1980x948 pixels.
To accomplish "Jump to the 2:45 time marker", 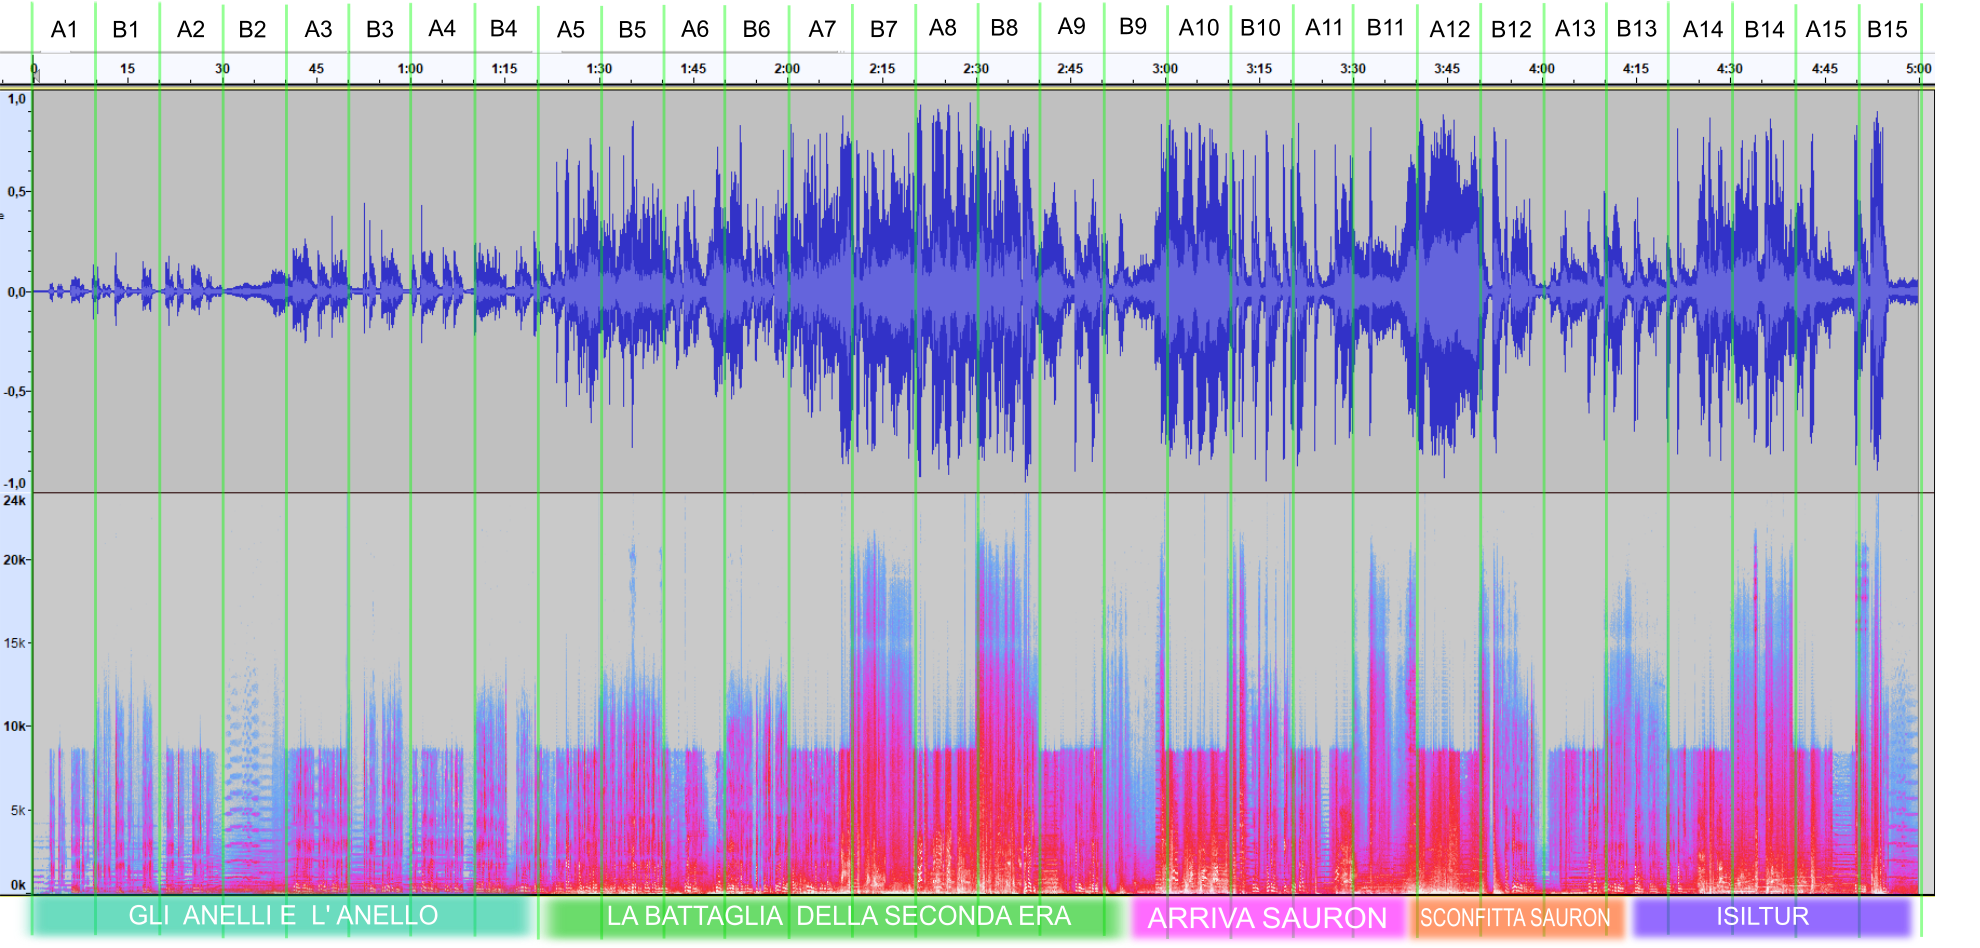I will click(x=1070, y=69).
